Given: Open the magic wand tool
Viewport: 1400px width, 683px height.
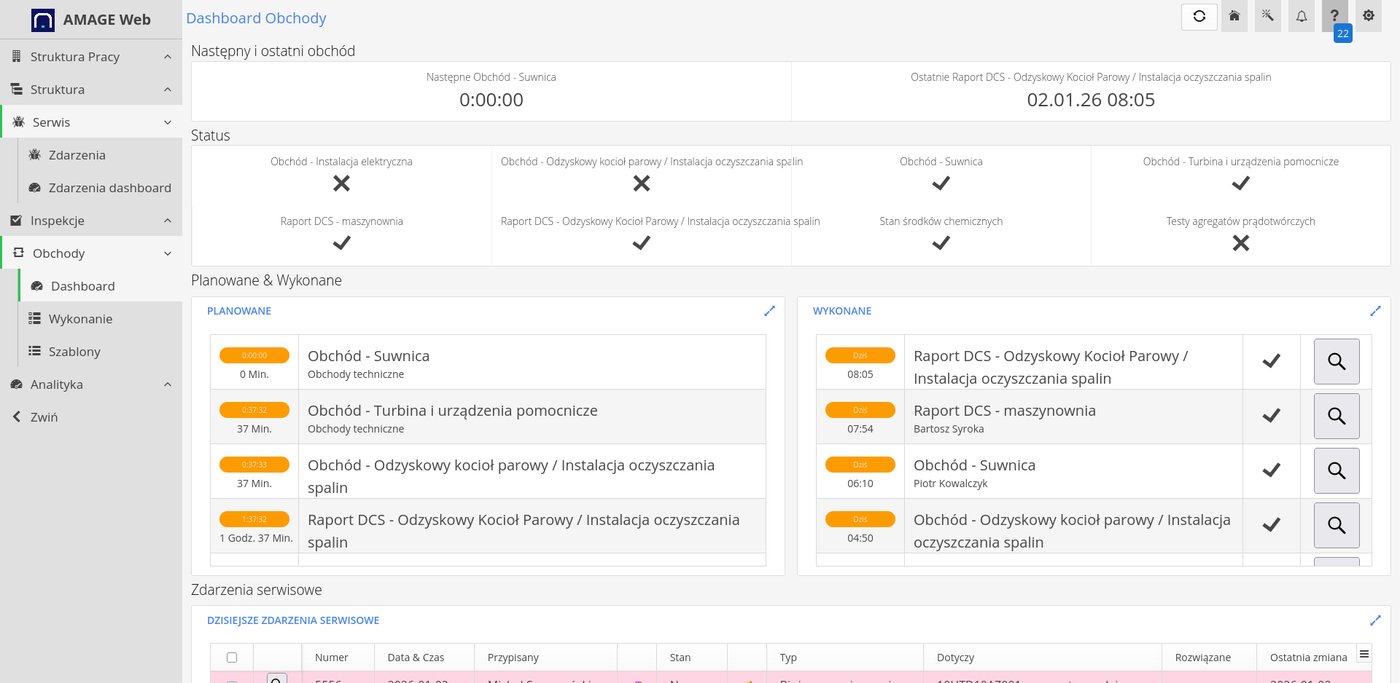Looking at the screenshot, I should [1268, 16].
